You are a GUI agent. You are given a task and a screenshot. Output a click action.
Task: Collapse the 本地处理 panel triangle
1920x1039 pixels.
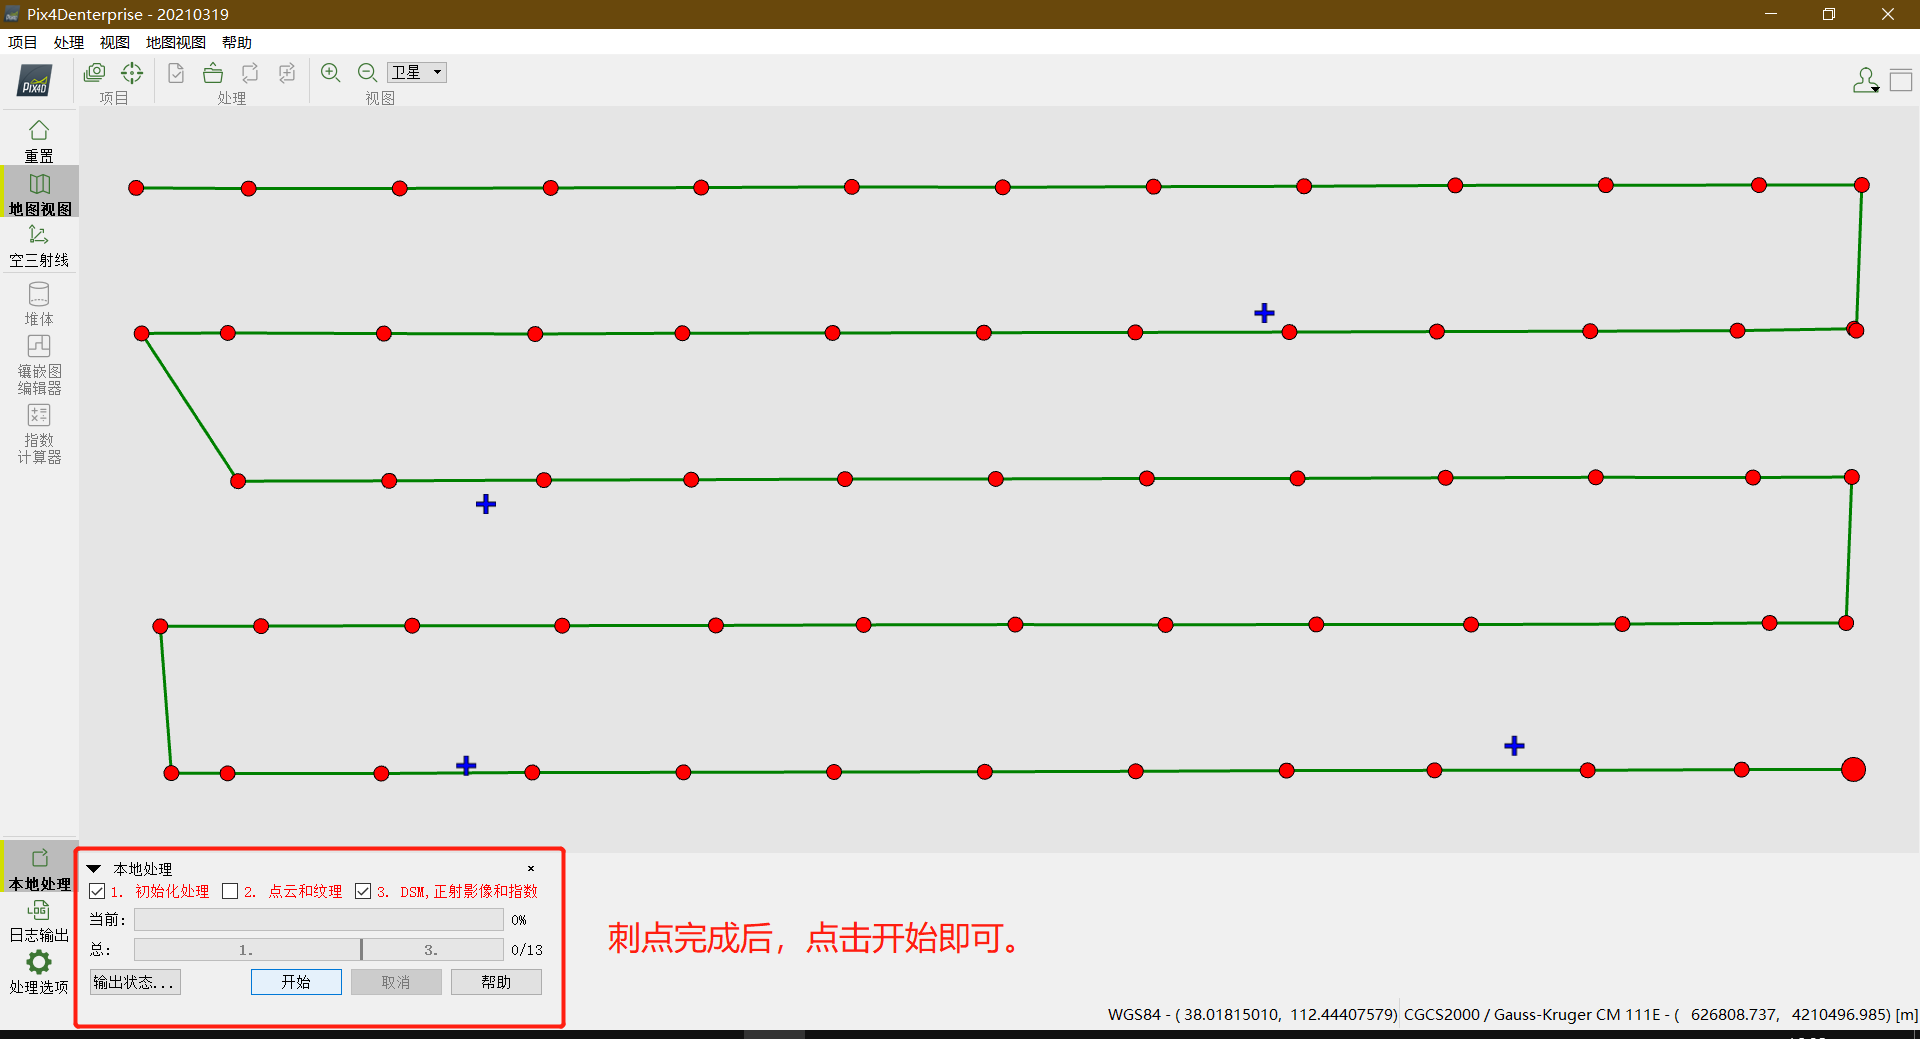coord(93,868)
